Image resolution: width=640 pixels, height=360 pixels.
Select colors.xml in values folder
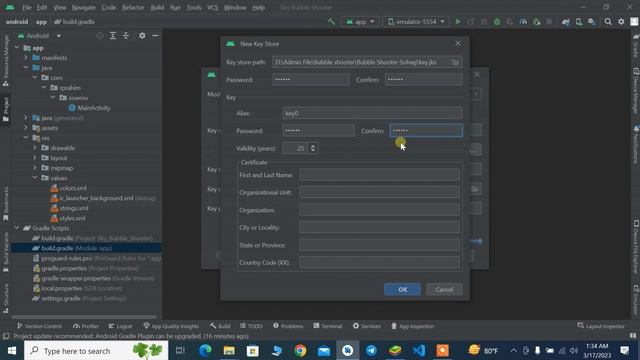[x=69, y=188]
